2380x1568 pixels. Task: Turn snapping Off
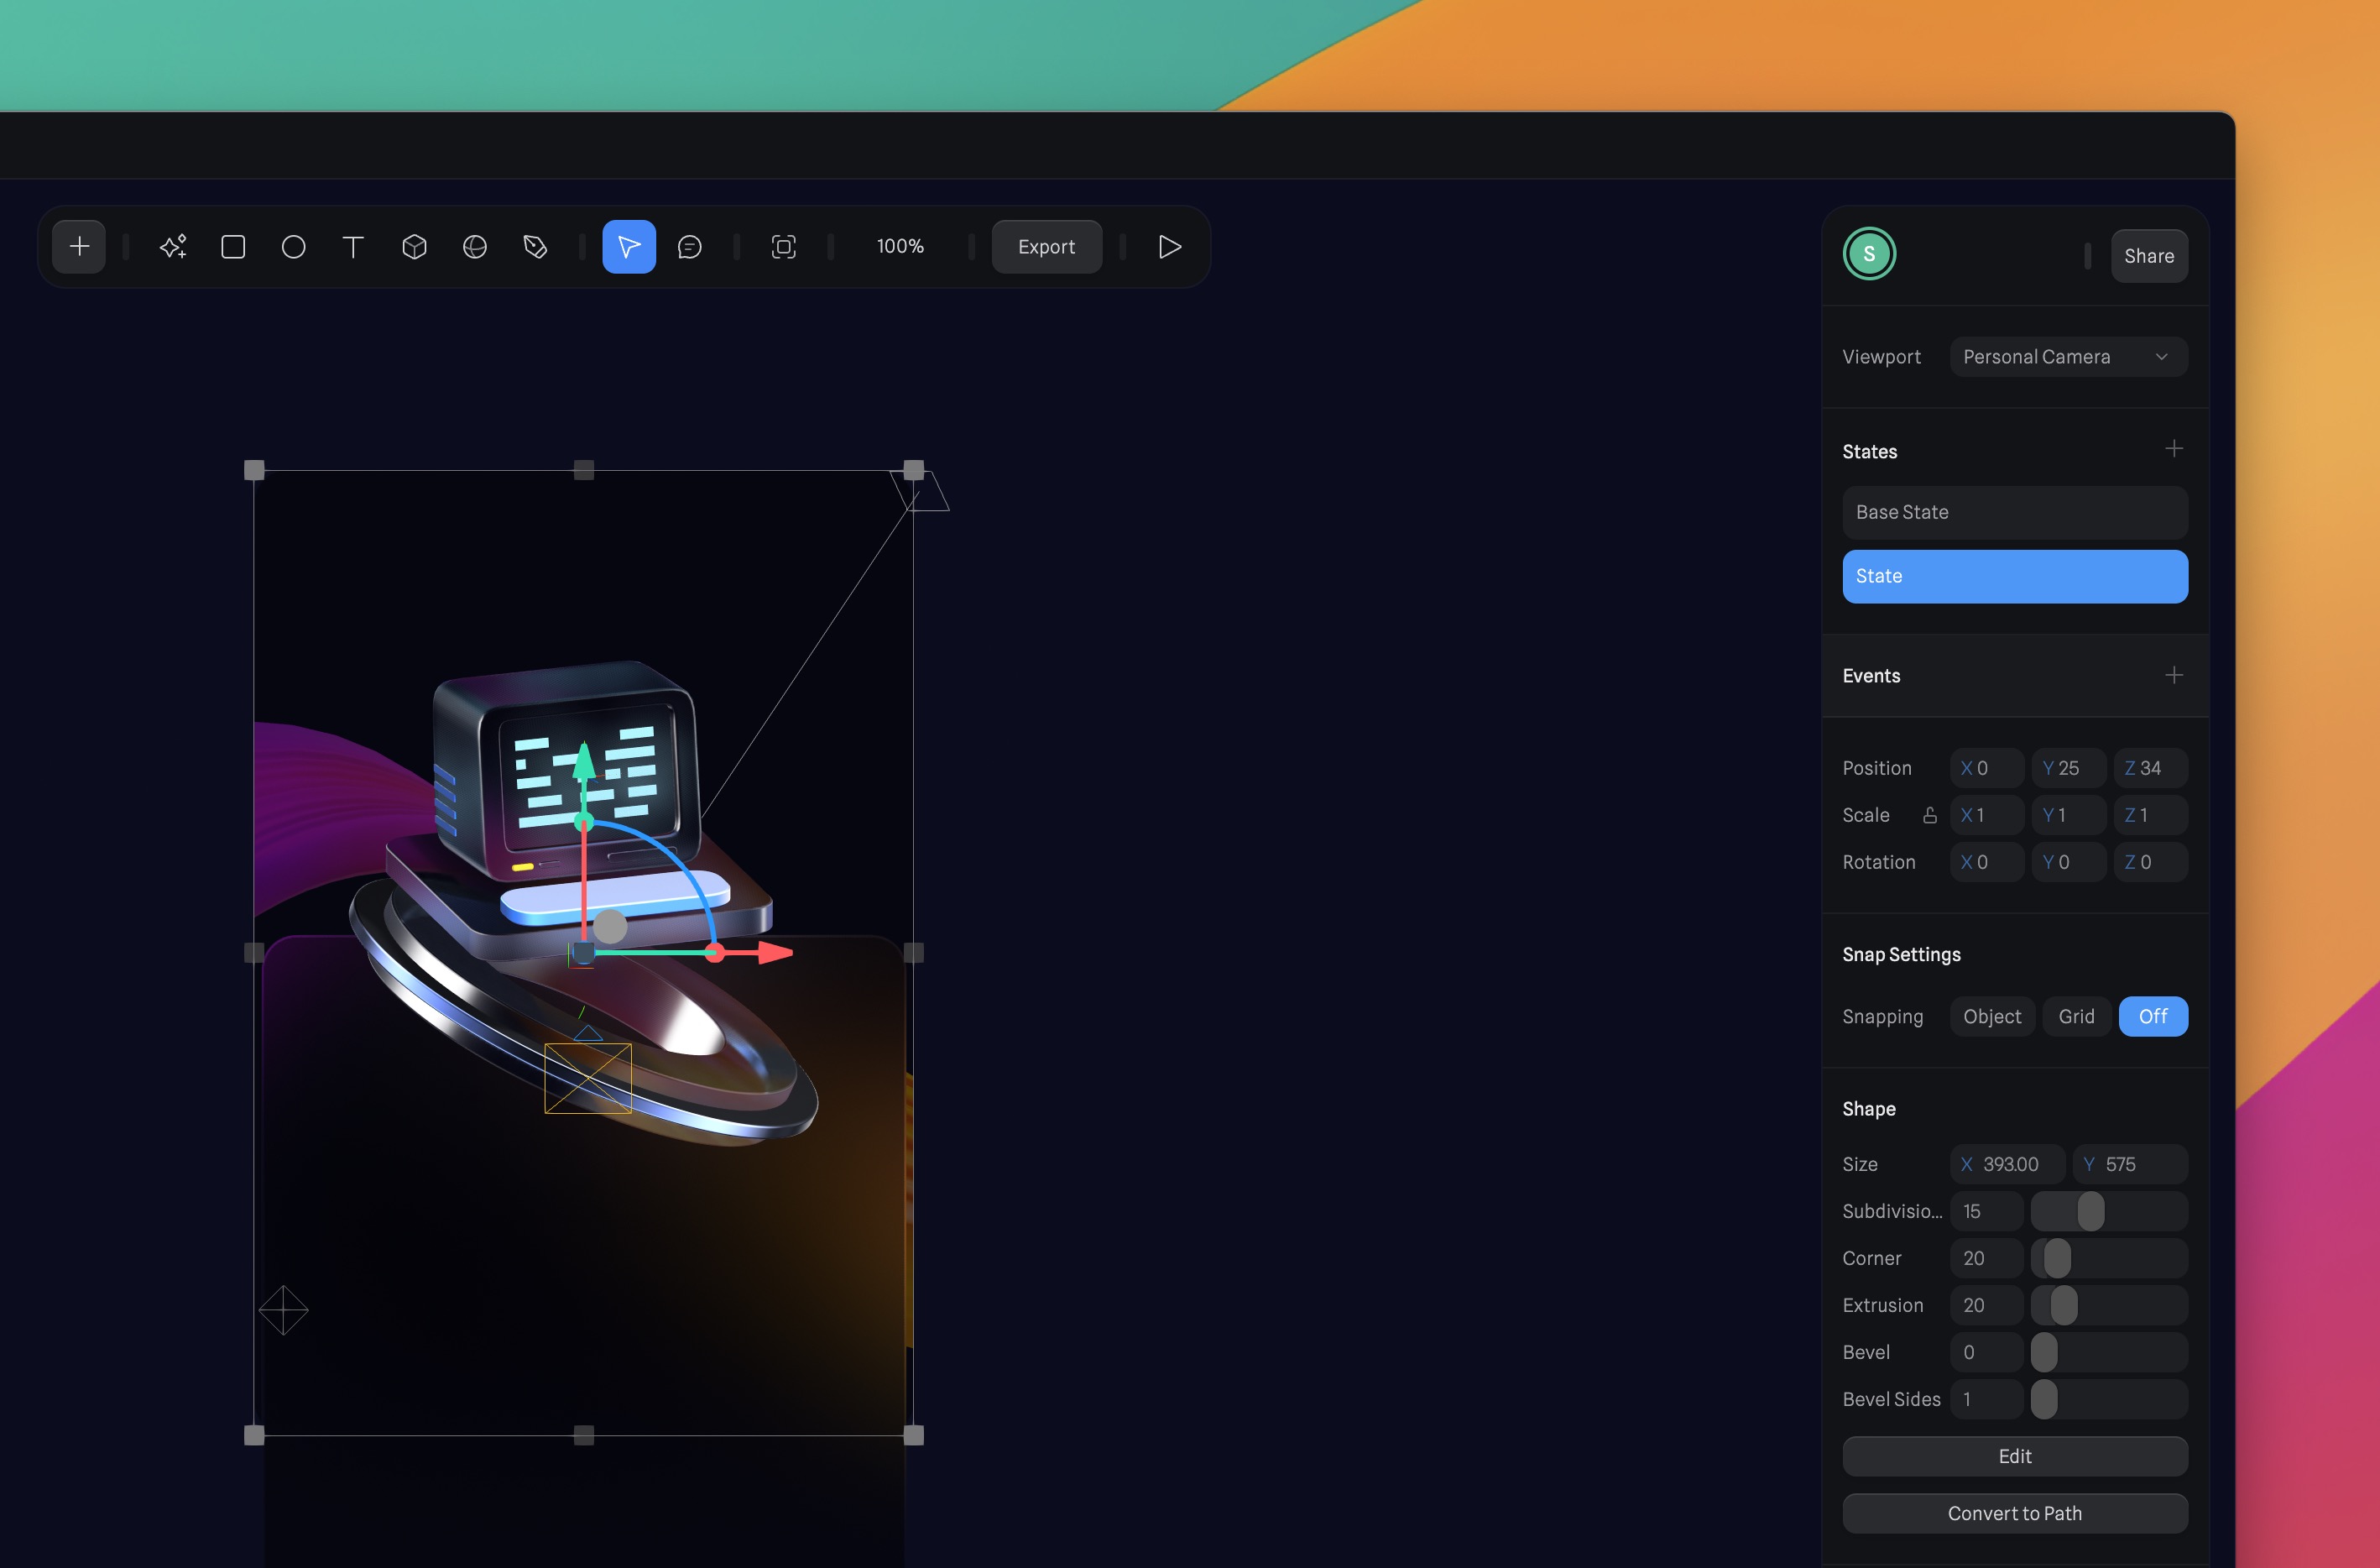tap(2152, 1016)
